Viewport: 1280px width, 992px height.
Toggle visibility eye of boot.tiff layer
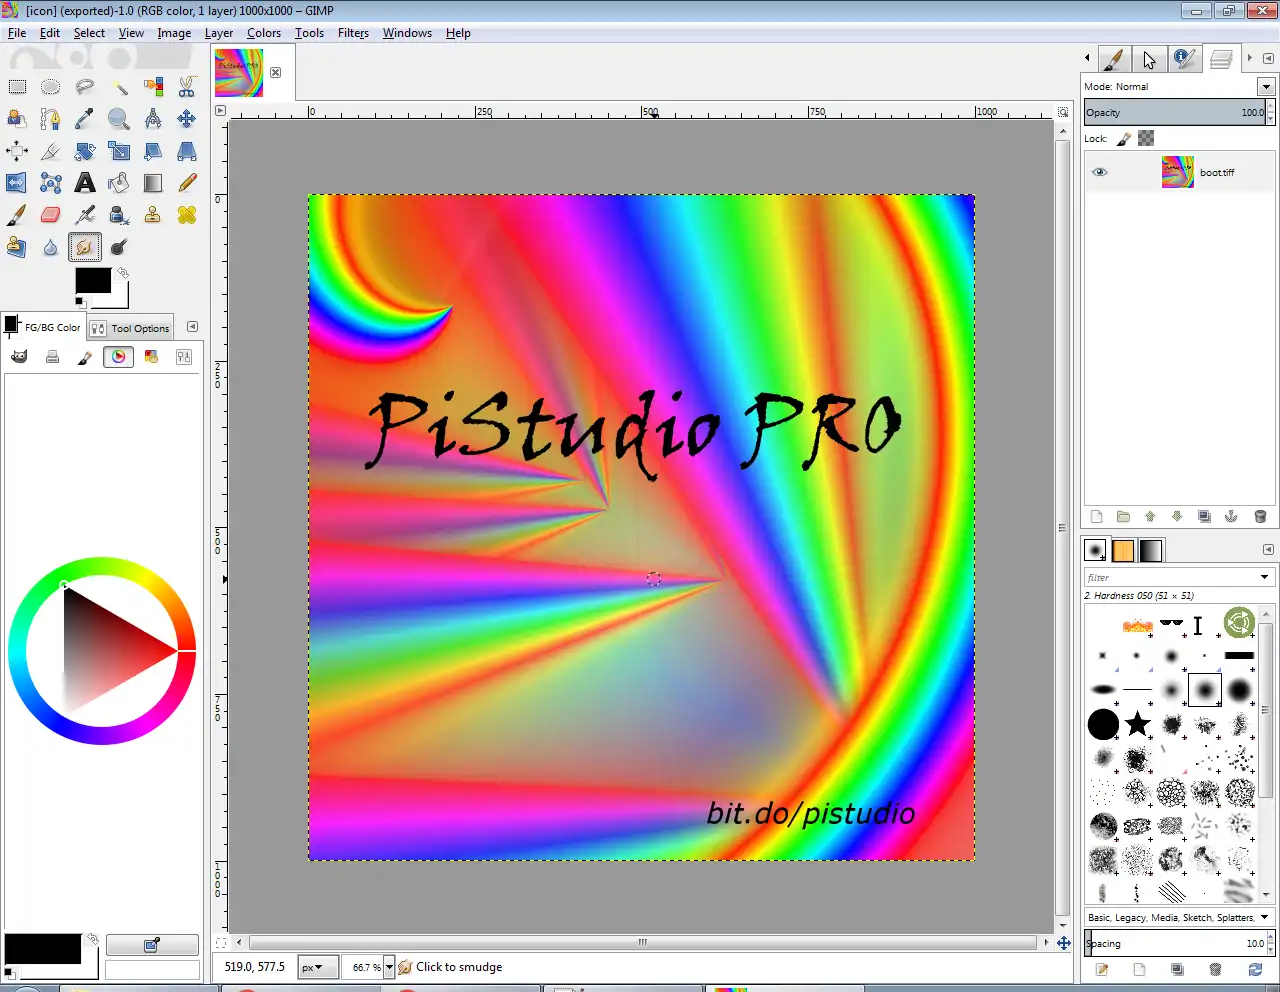pyautogui.click(x=1100, y=172)
